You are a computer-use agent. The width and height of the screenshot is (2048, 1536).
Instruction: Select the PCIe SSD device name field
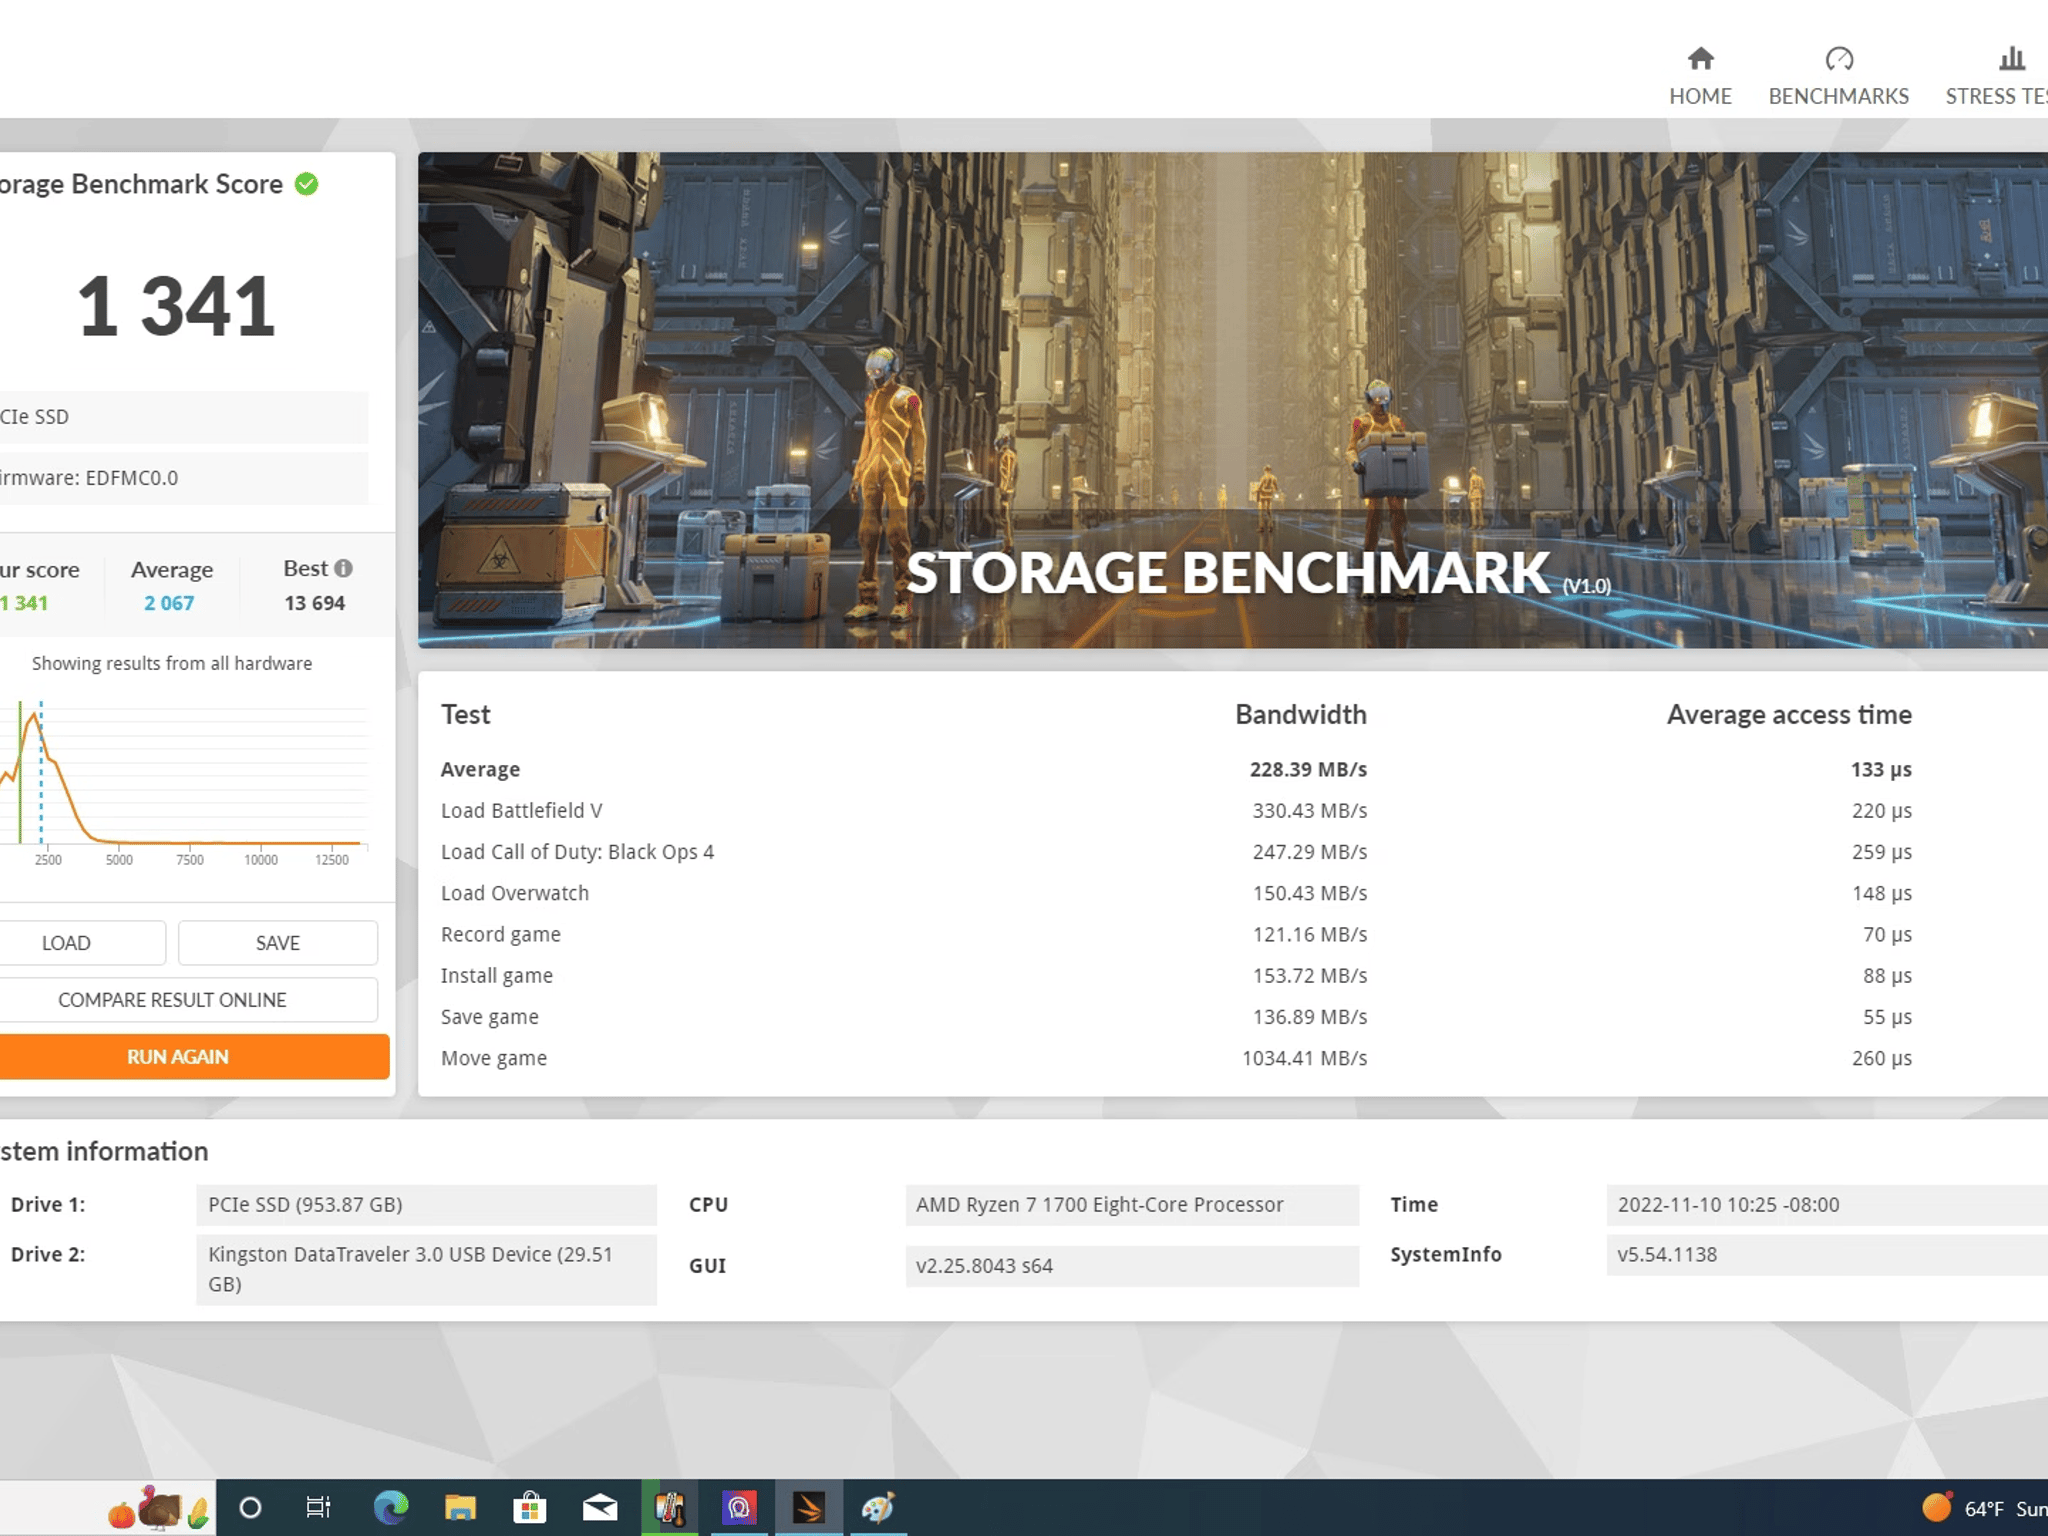[x=182, y=417]
